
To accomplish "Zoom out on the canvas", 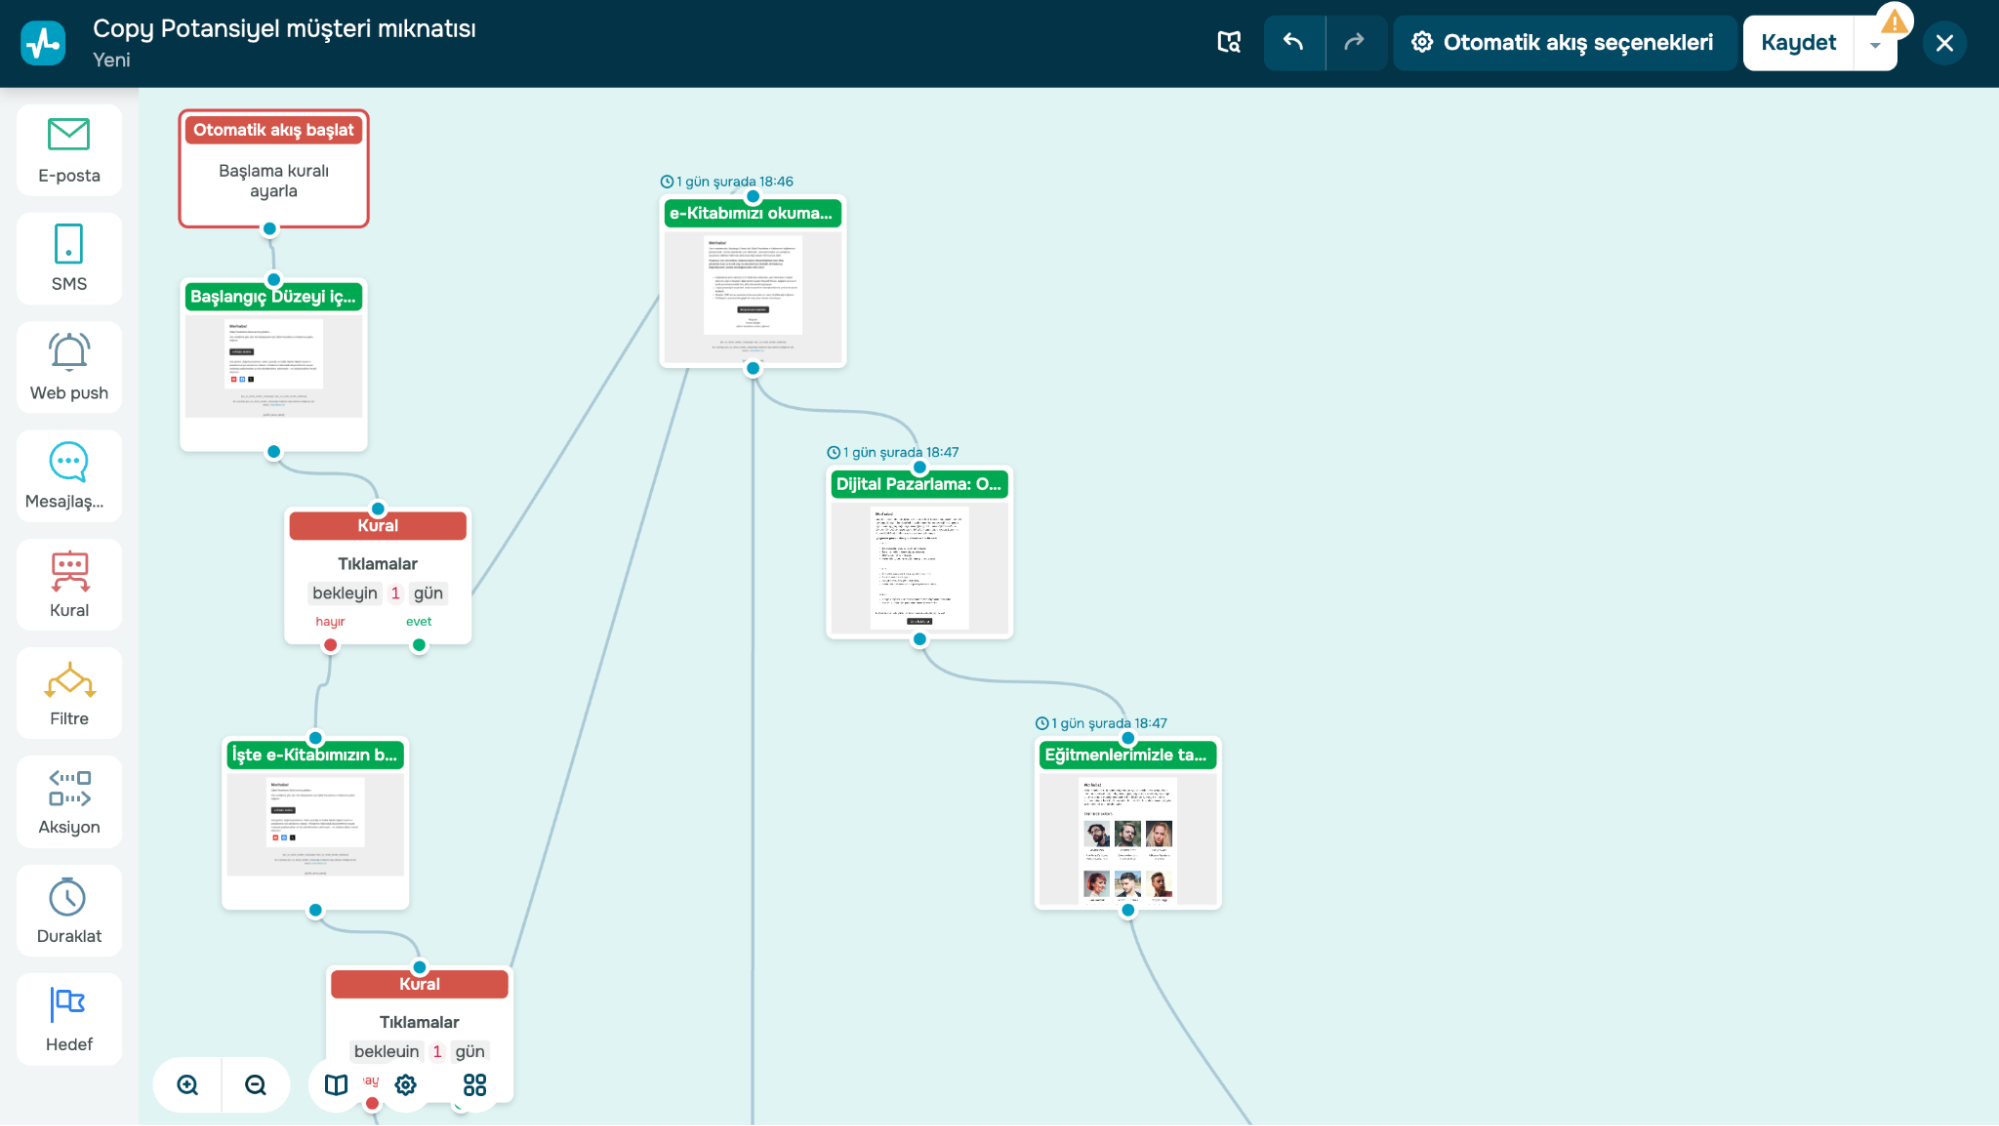I will coord(256,1085).
